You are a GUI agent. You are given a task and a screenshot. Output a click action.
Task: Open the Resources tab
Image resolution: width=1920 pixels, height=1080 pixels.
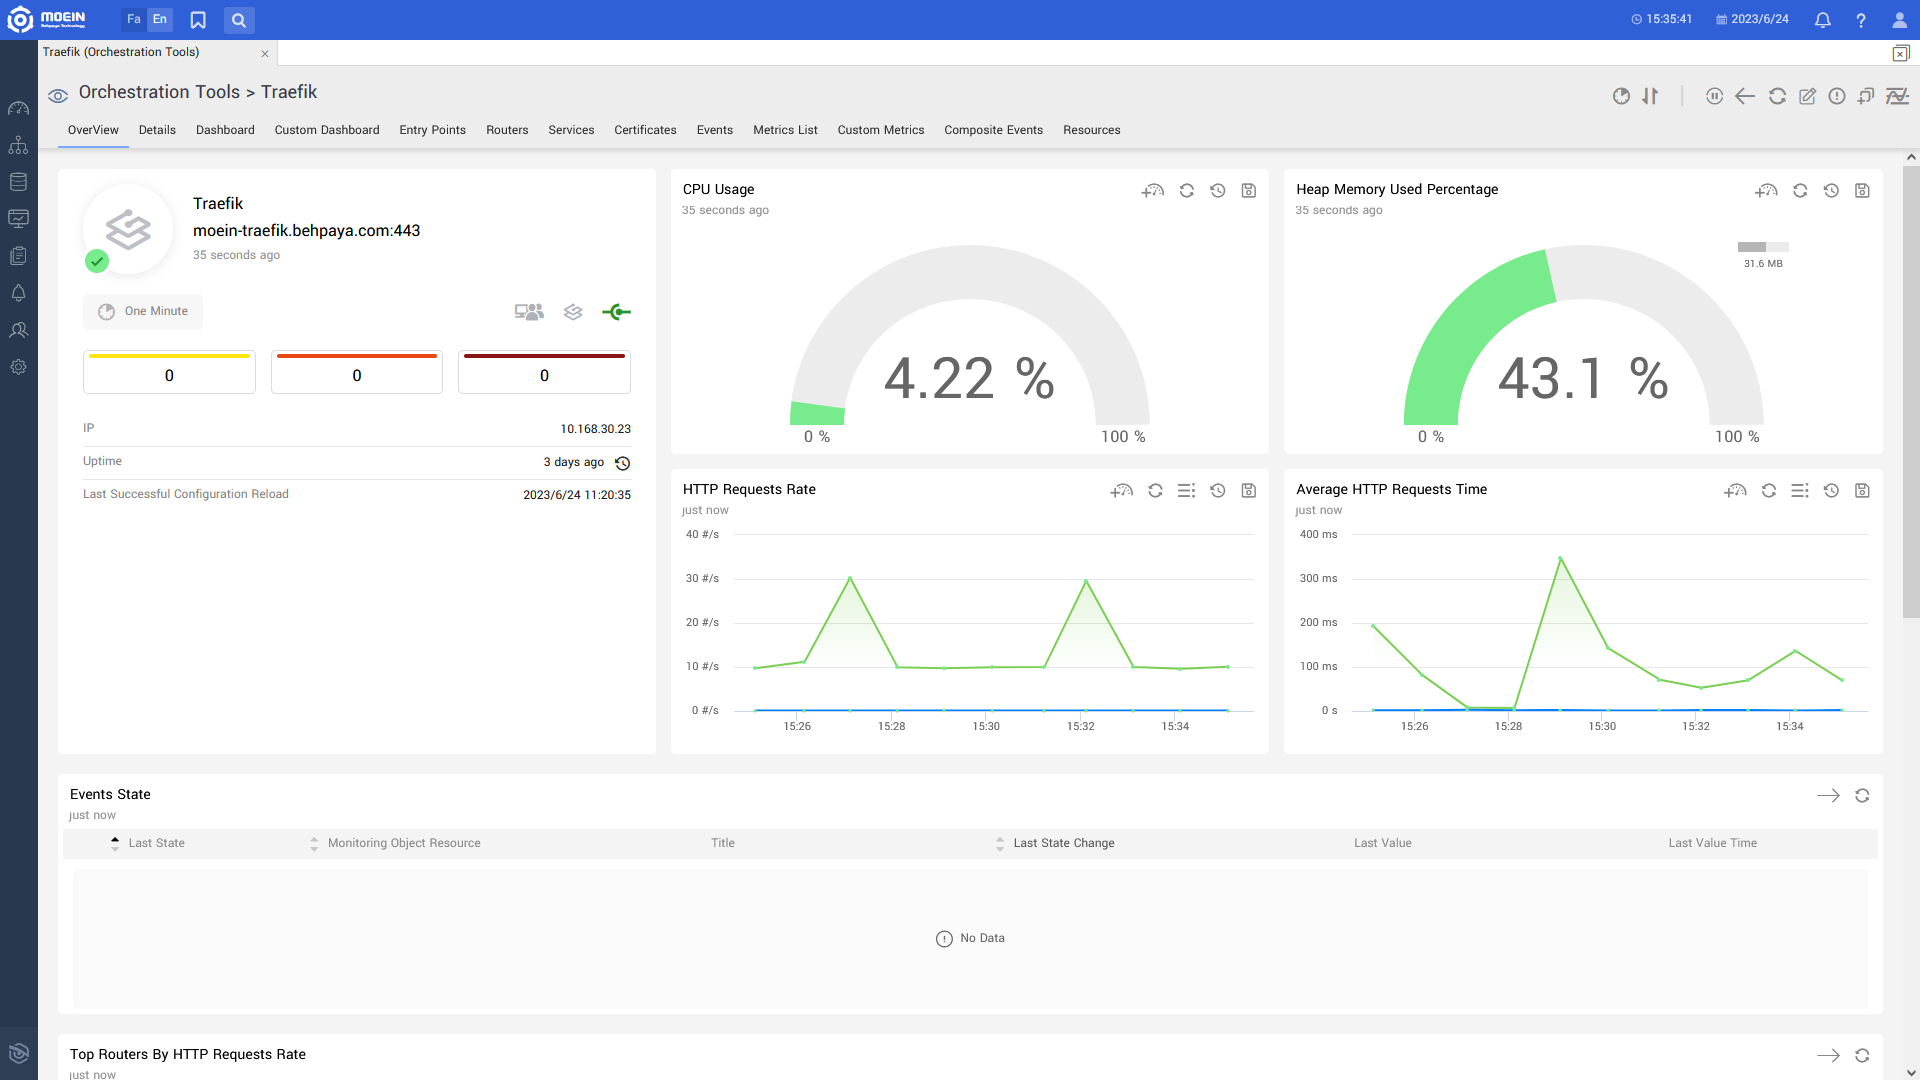(x=1091, y=130)
